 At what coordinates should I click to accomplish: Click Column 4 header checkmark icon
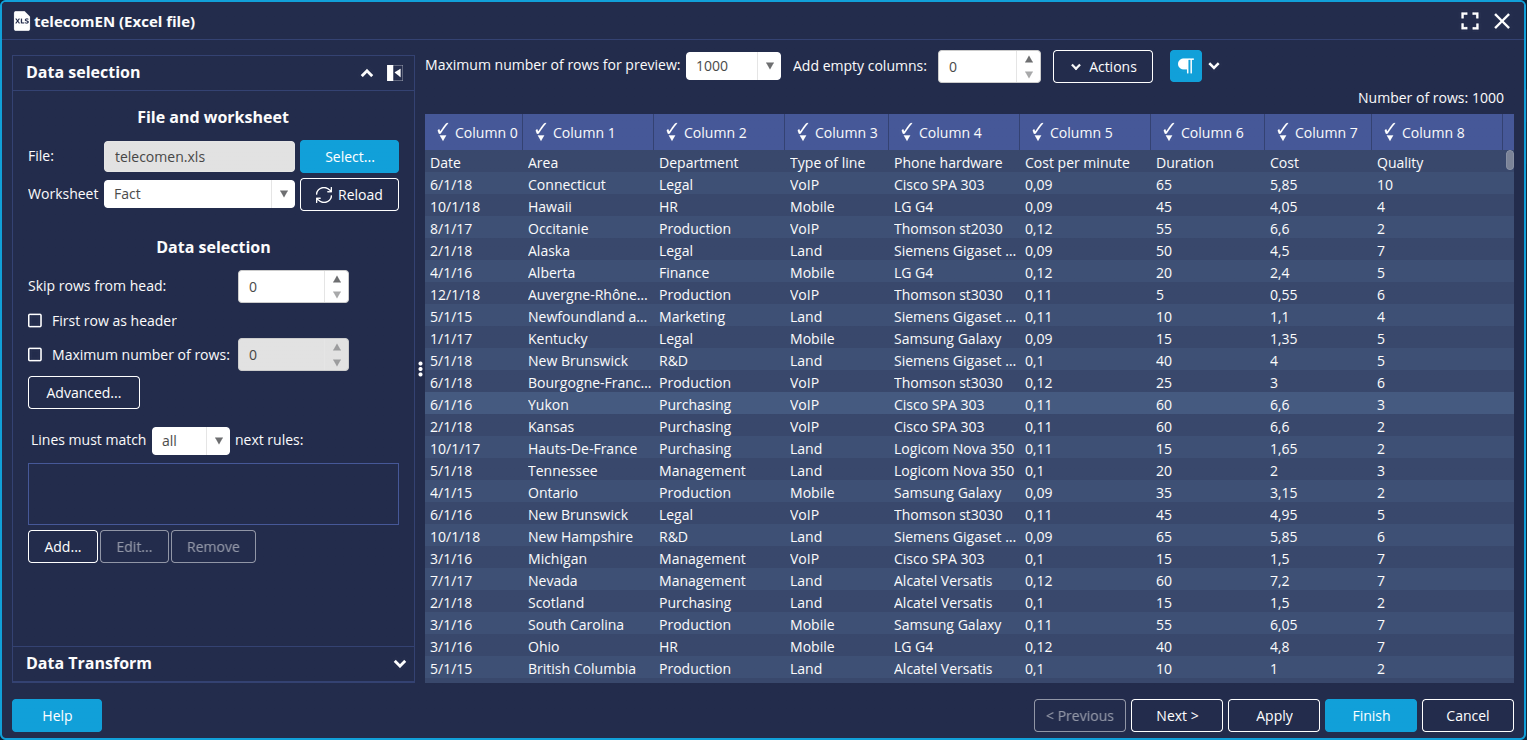pos(906,132)
